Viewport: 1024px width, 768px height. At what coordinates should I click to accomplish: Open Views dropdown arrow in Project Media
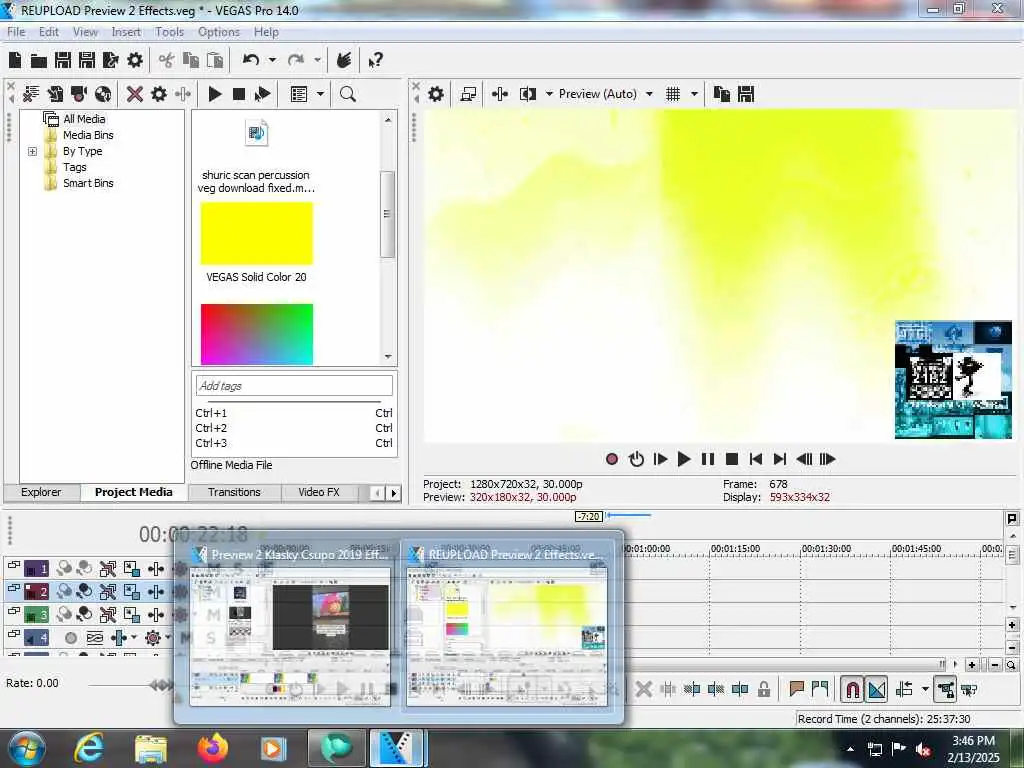(x=320, y=94)
